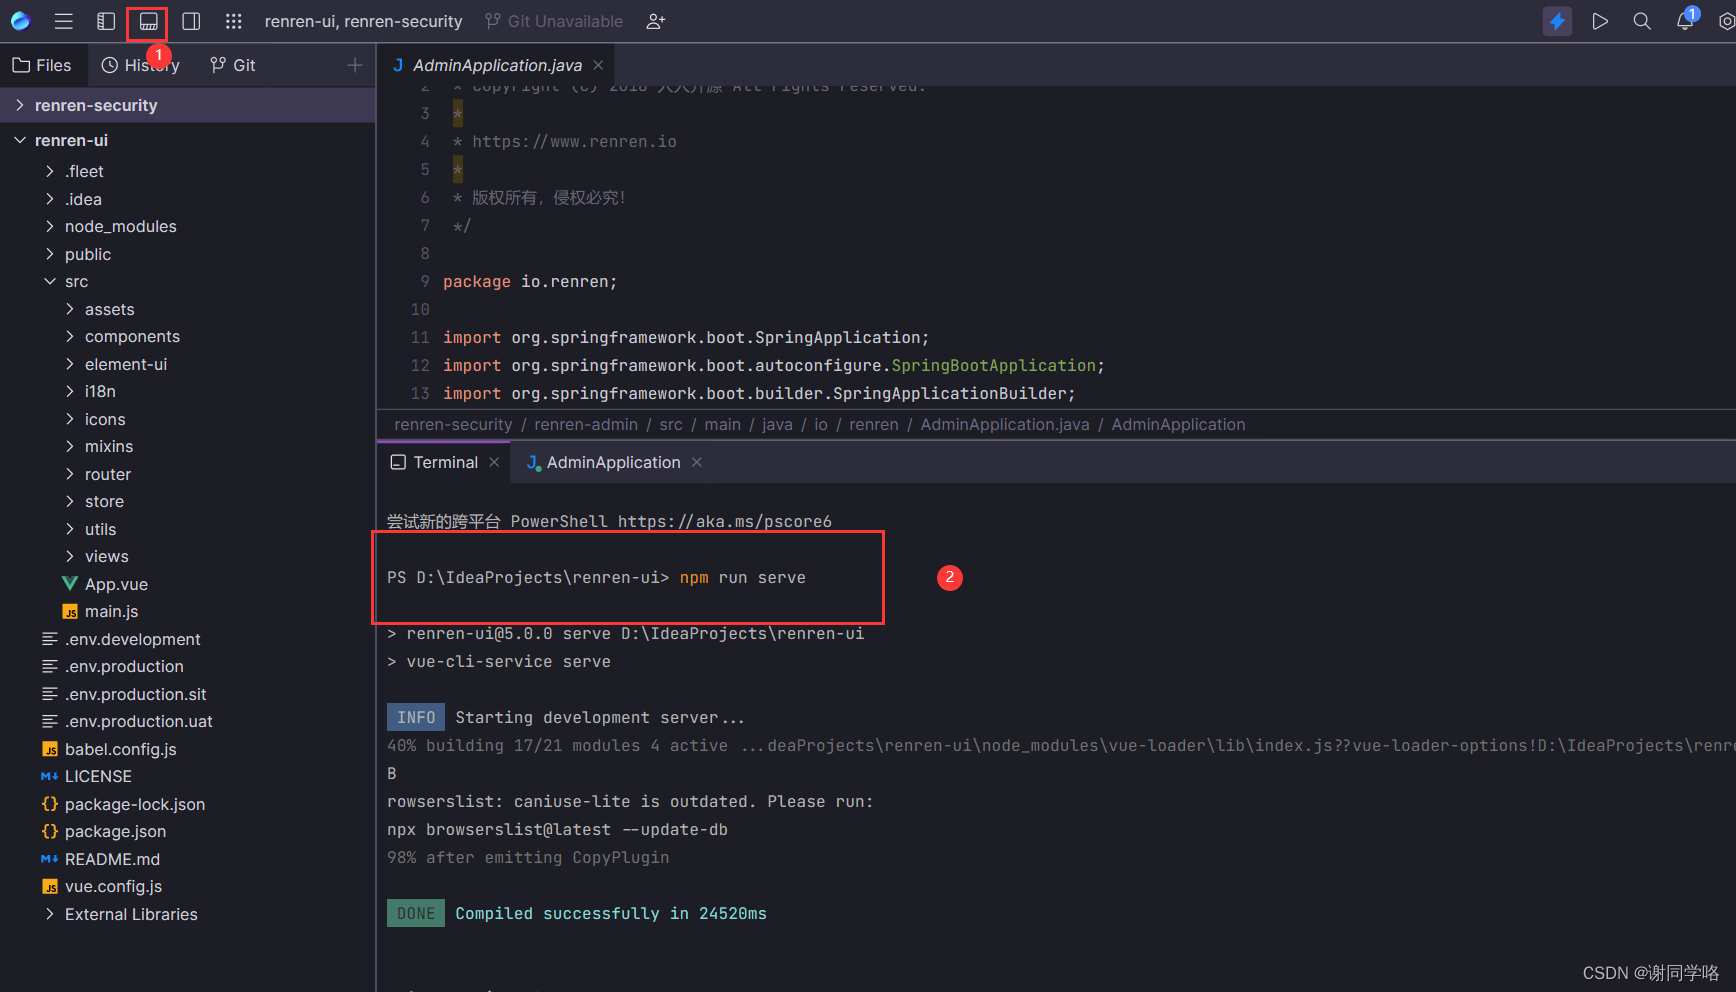Click the last AdminApplication breadcrumb
Screen dimensions: 1736x992
tap(1178, 424)
